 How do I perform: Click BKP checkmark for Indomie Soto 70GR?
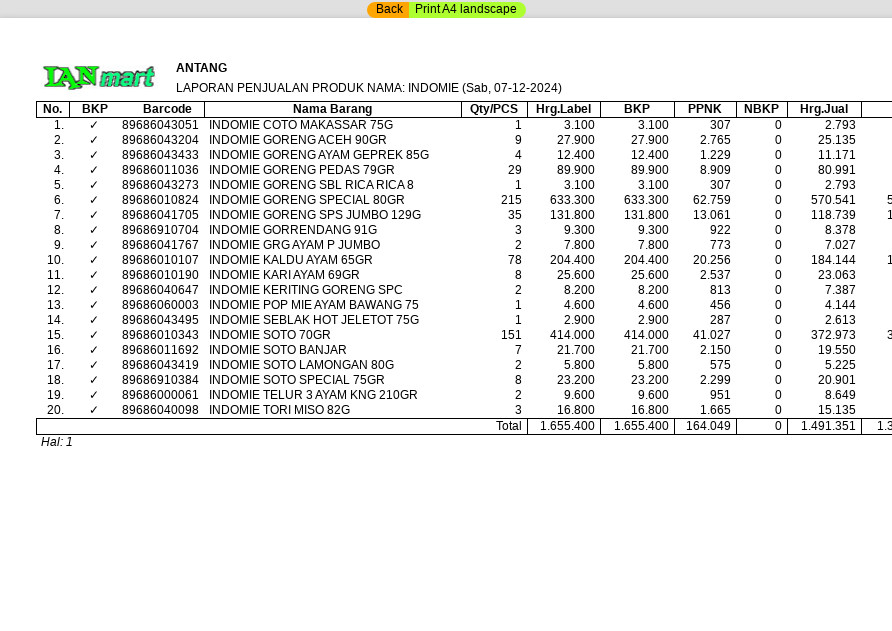tap(94, 335)
